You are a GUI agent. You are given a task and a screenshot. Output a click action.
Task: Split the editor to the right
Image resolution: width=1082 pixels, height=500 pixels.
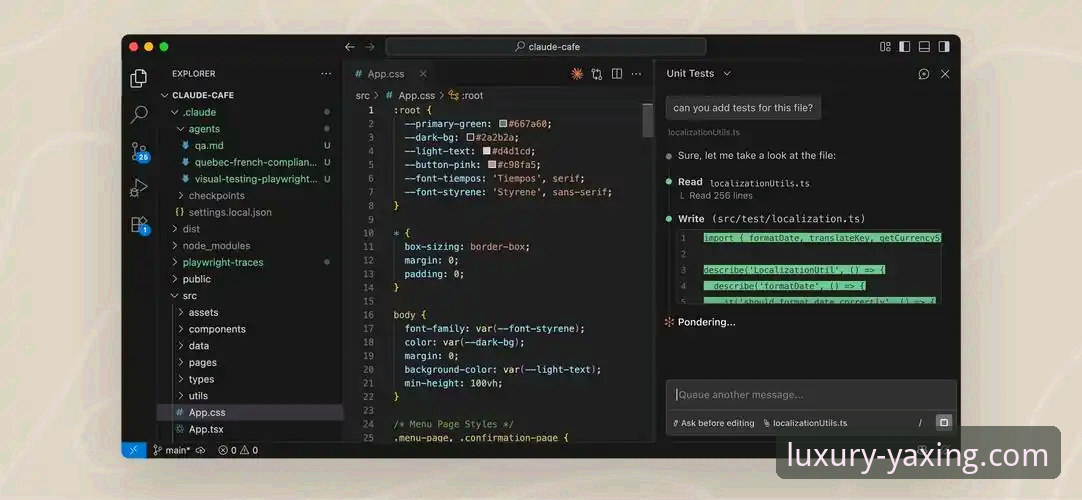click(x=617, y=74)
